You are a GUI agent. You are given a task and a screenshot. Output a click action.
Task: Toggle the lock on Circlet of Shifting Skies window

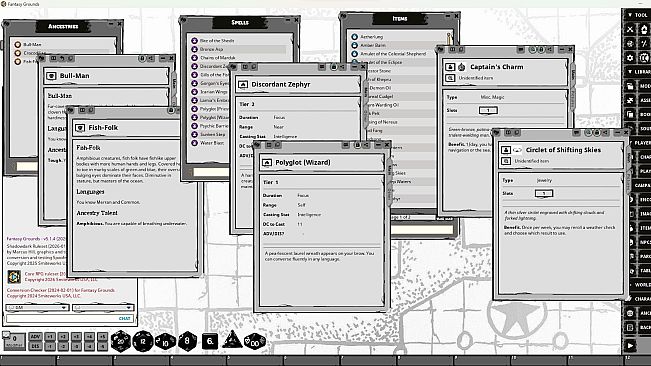point(597,132)
